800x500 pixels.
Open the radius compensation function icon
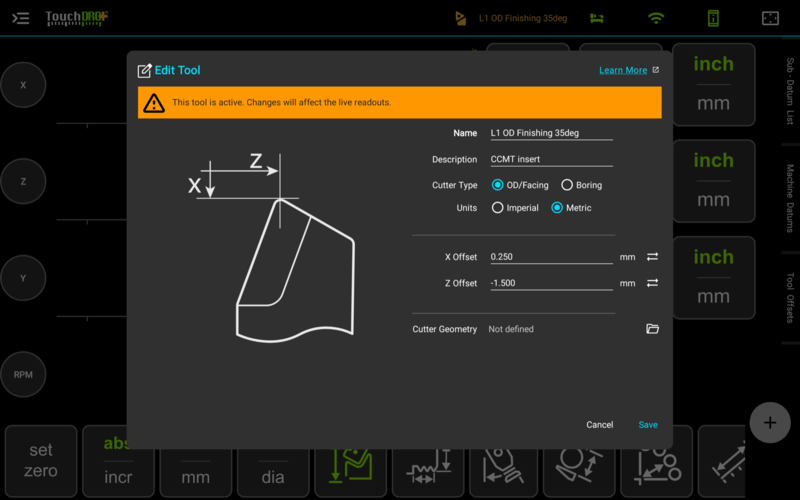pyautogui.click(x=580, y=463)
